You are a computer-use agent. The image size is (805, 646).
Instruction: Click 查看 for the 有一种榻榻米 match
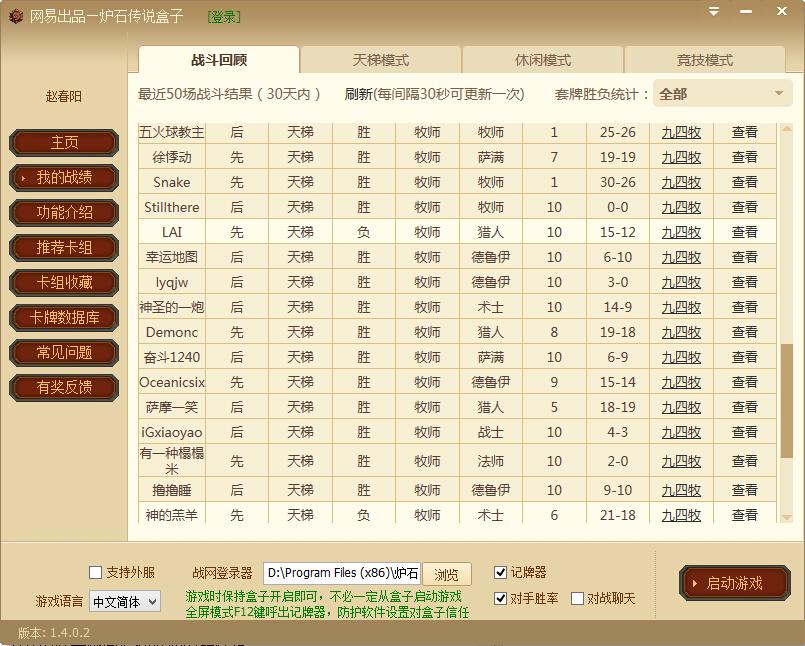(744, 461)
